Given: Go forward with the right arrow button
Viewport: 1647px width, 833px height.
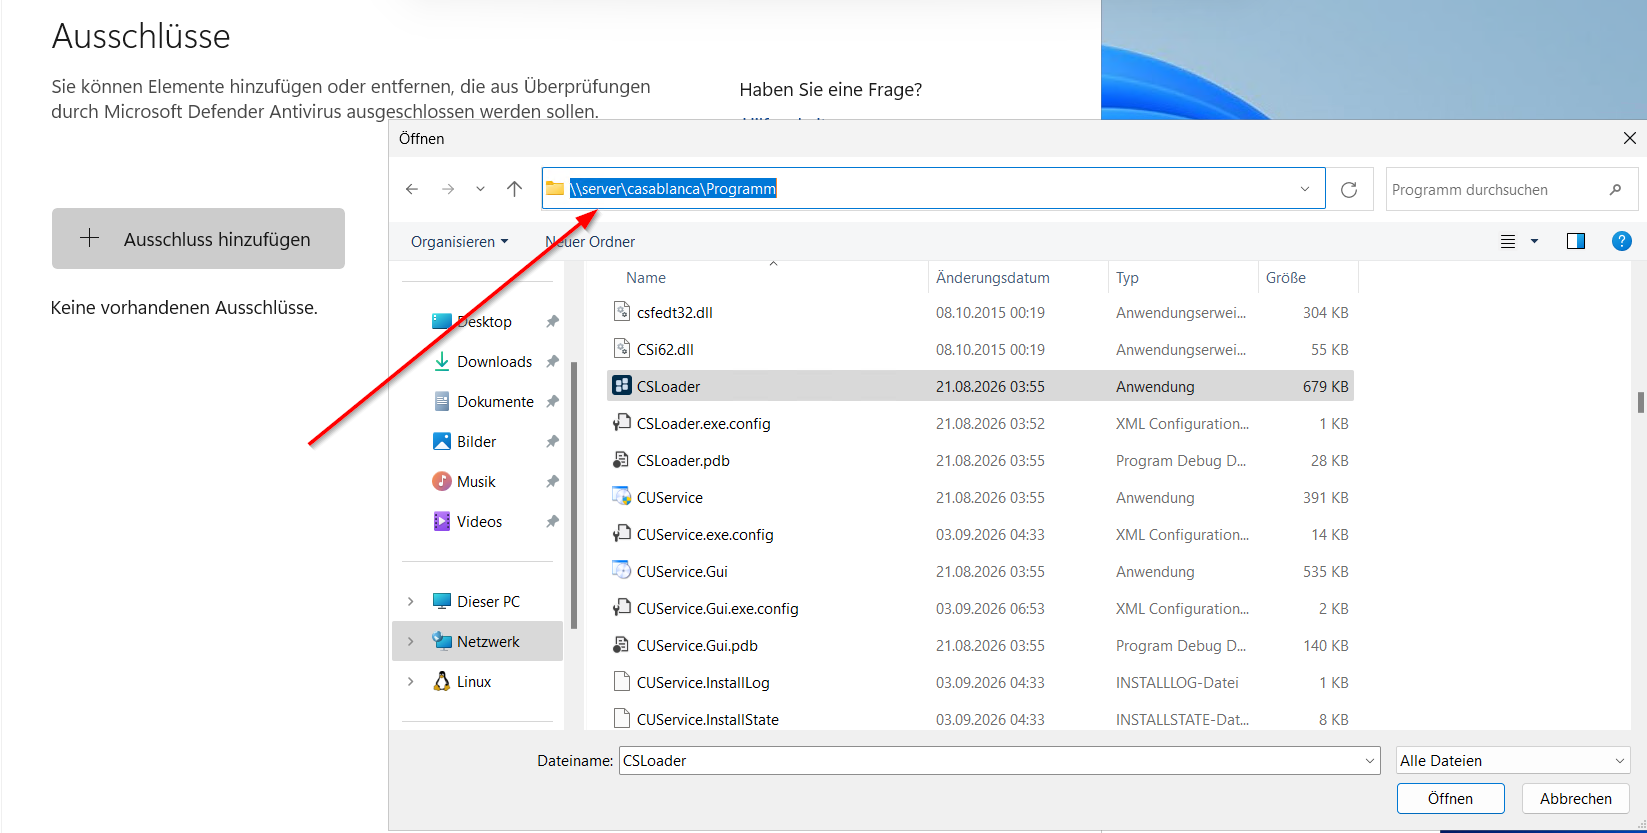Looking at the screenshot, I should coord(448,189).
